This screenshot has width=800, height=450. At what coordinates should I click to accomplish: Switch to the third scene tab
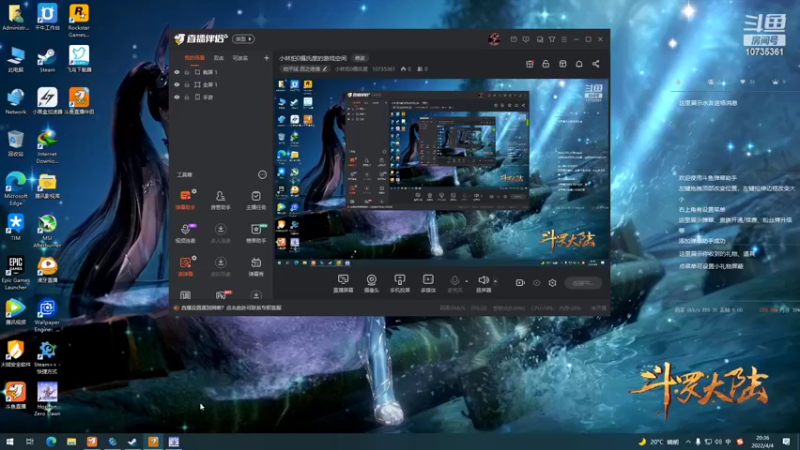[x=240, y=58]
